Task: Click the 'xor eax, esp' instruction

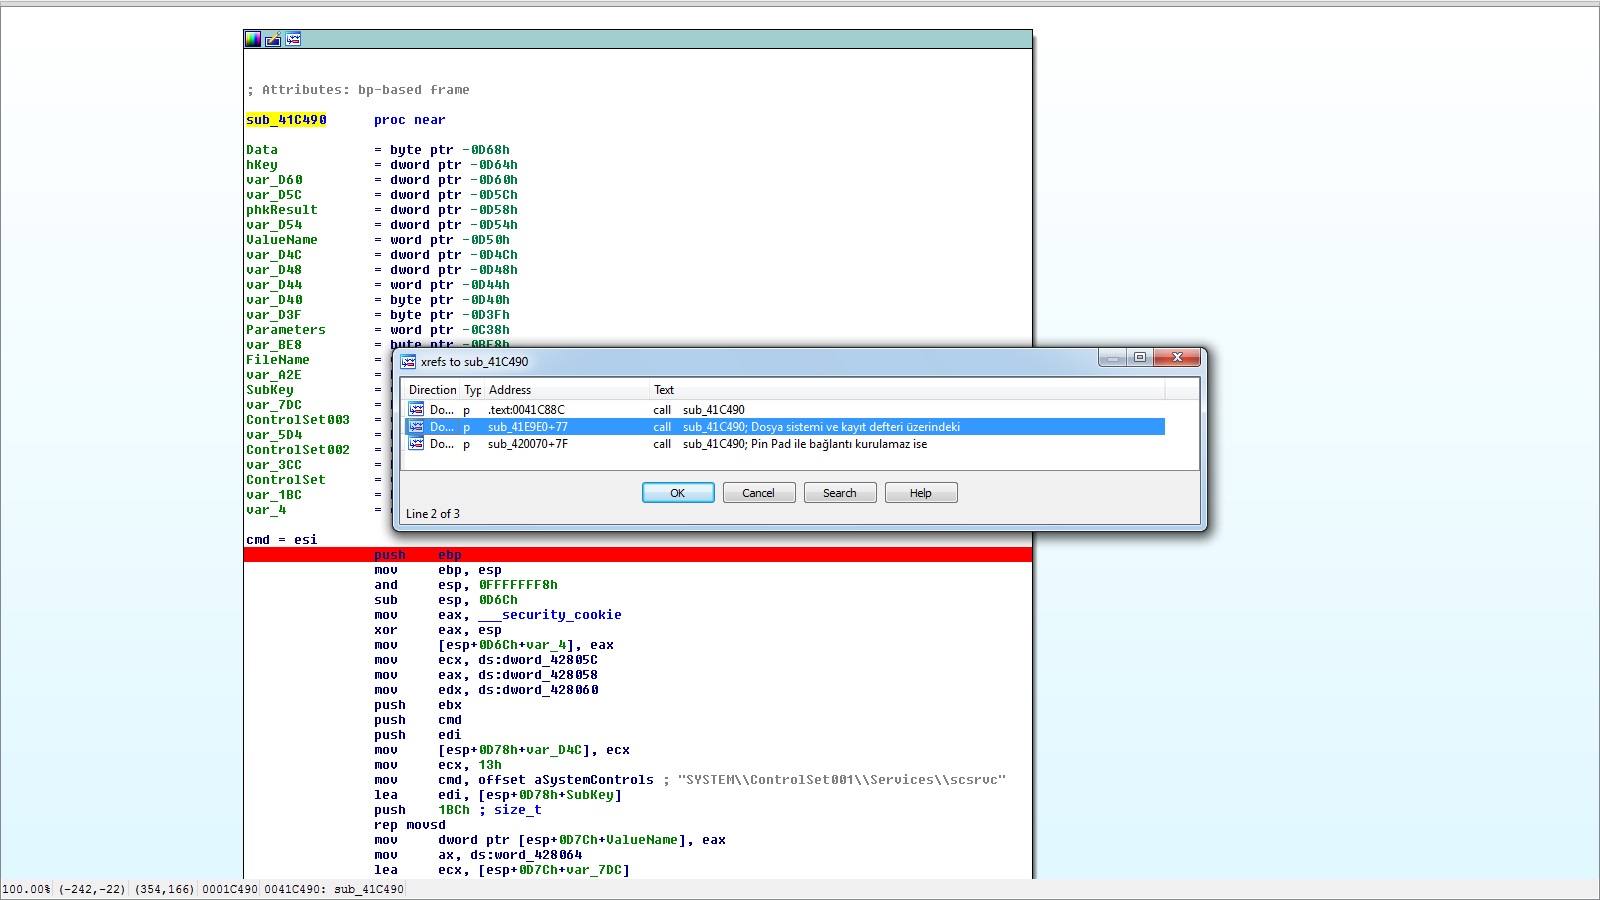Action: click(438, 630)
